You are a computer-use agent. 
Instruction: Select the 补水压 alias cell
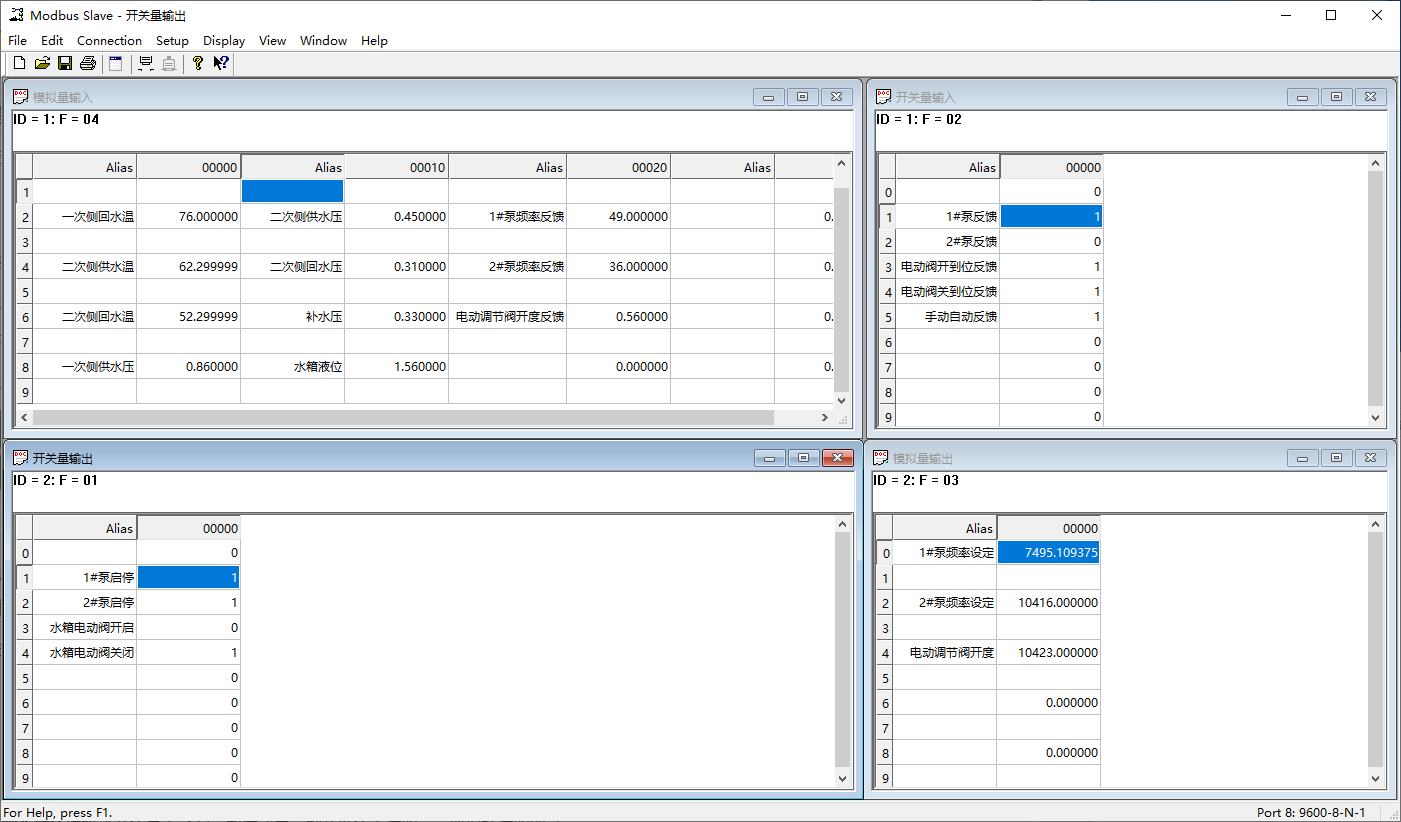tap(292, 316)
